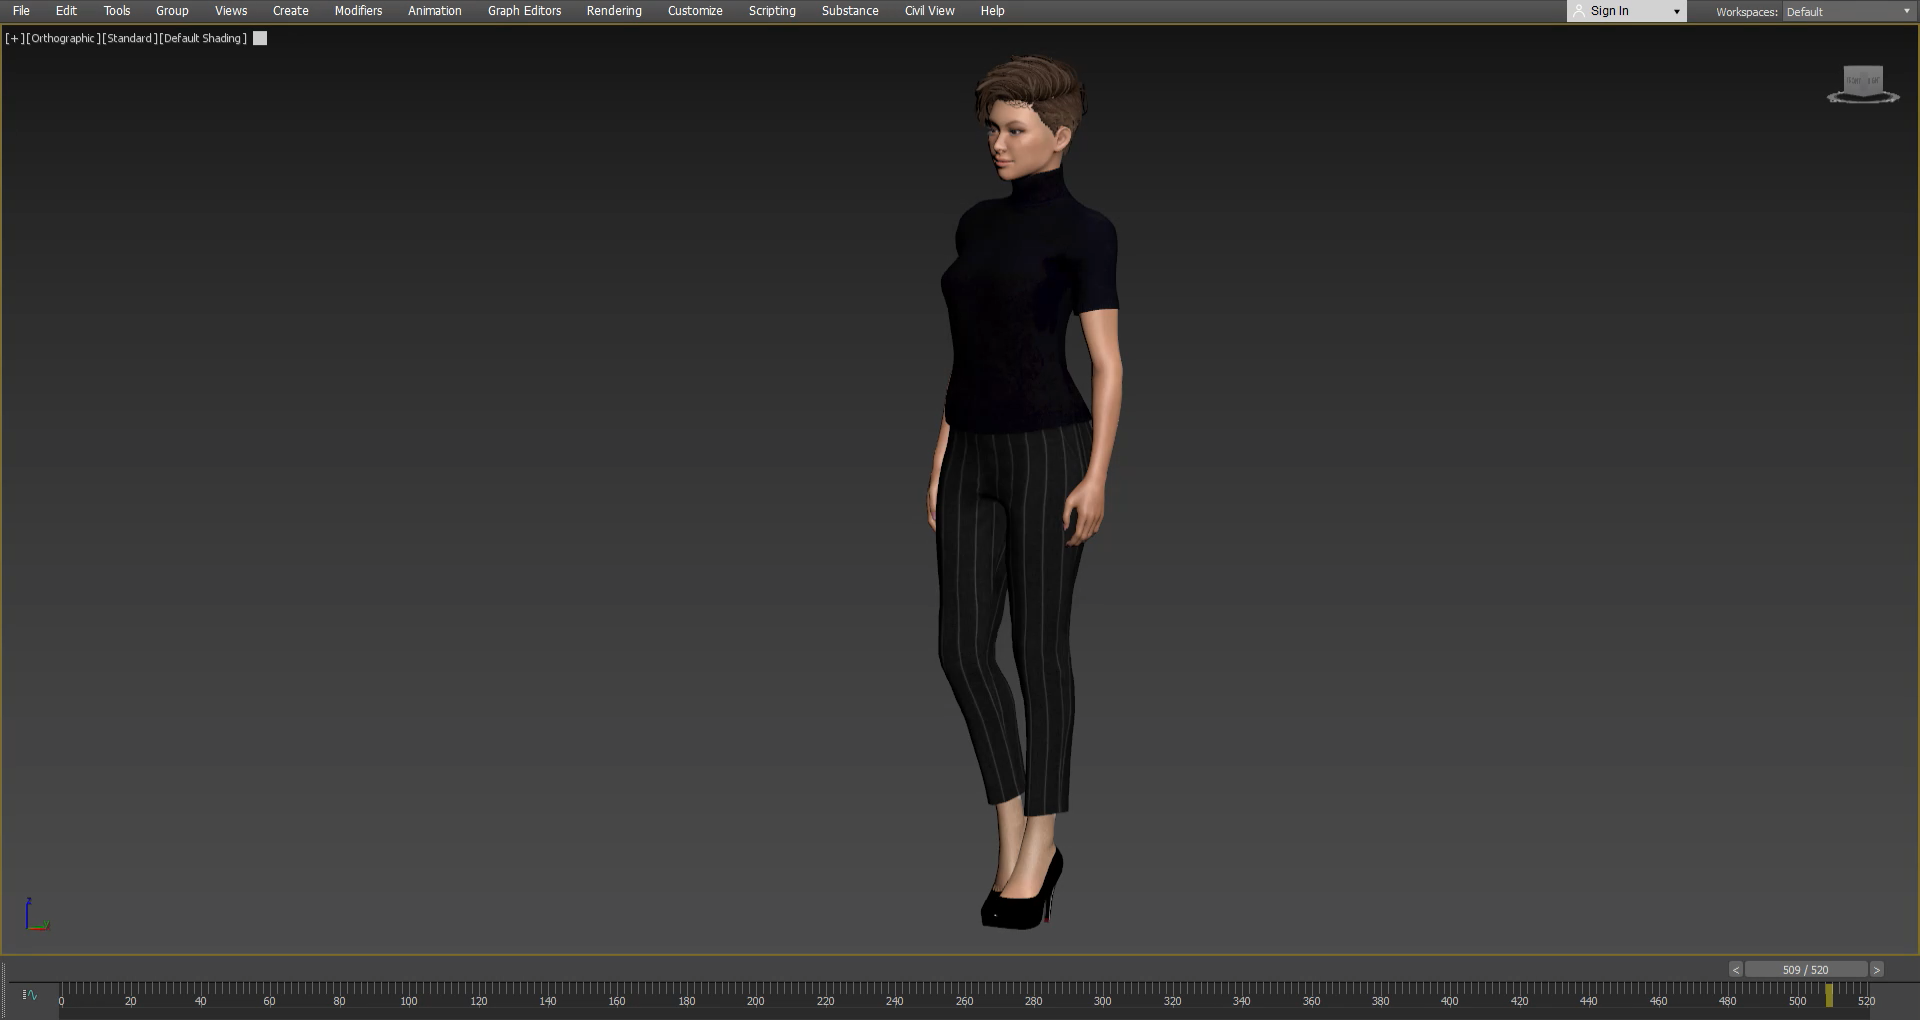Step to next frame with right arrow
The width and height of the screenshot is (1920, 1020).
[1877, 970]
